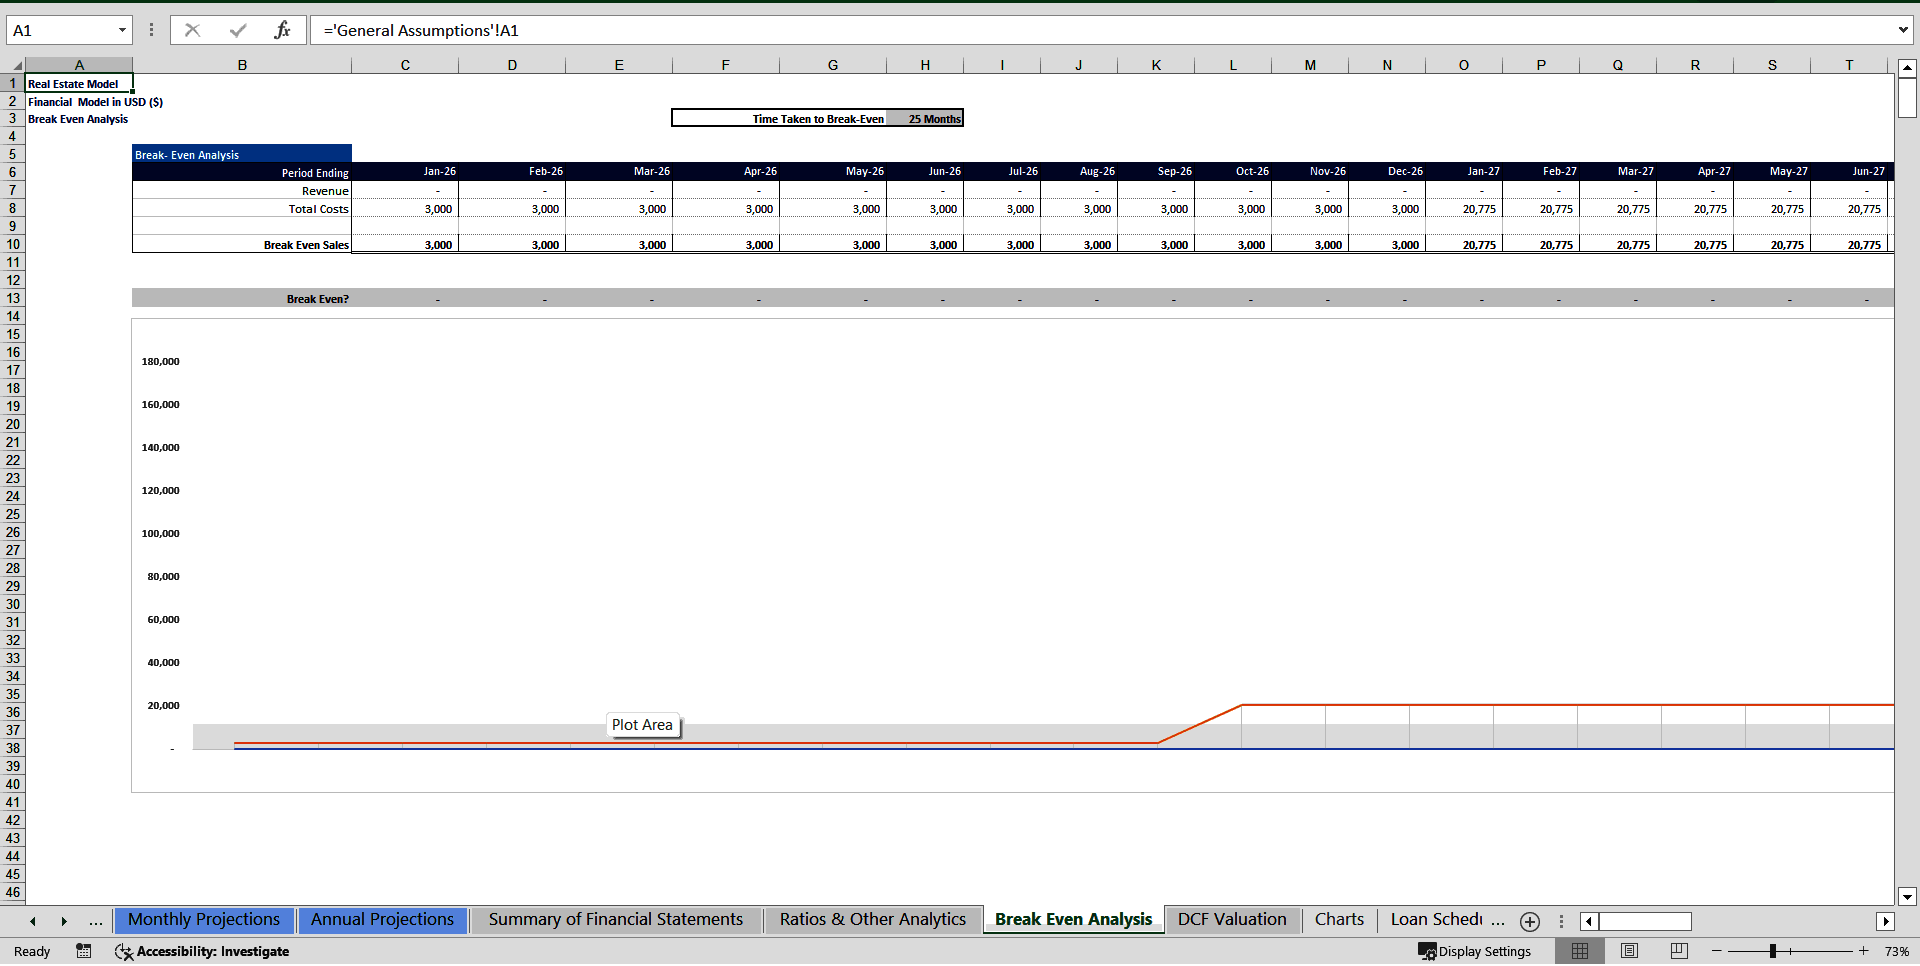The image size is (1920, 966).
Task: Click vertical scrollbar up arrow
Action: [x=1907, y=68]
